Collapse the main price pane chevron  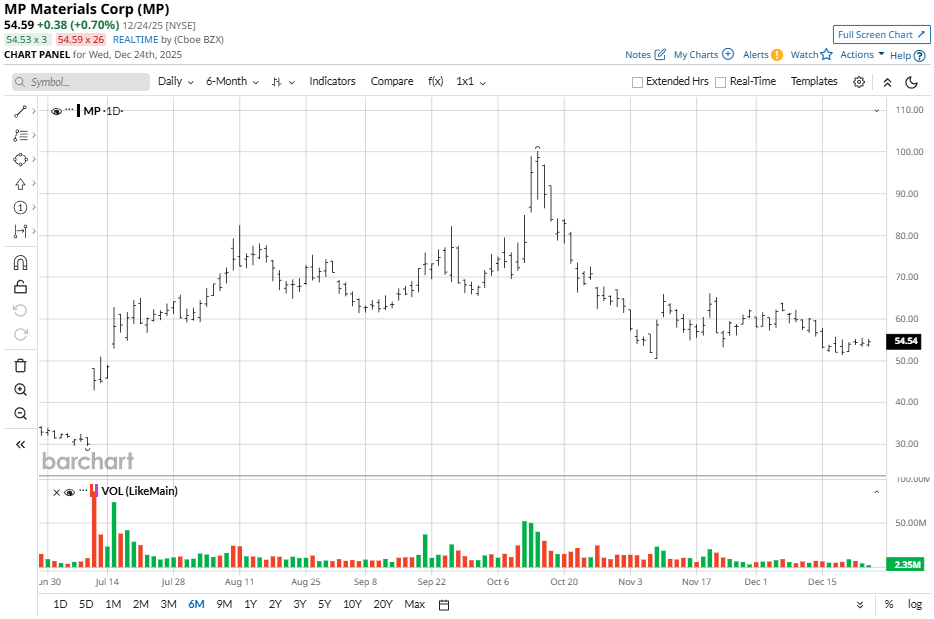[876, 111]
